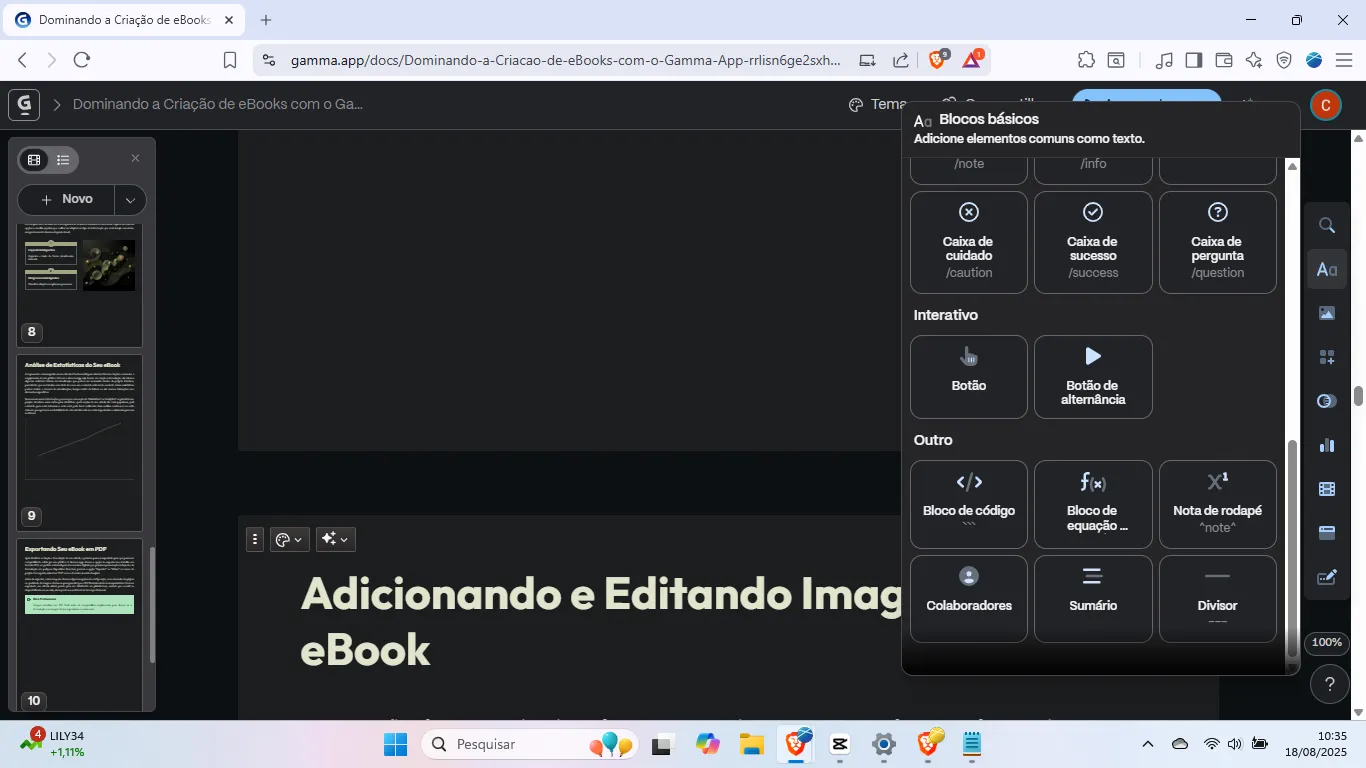Screen dimensions: 1366x768
Task: Open the Tema theme menu
Action: click(877, 104)
